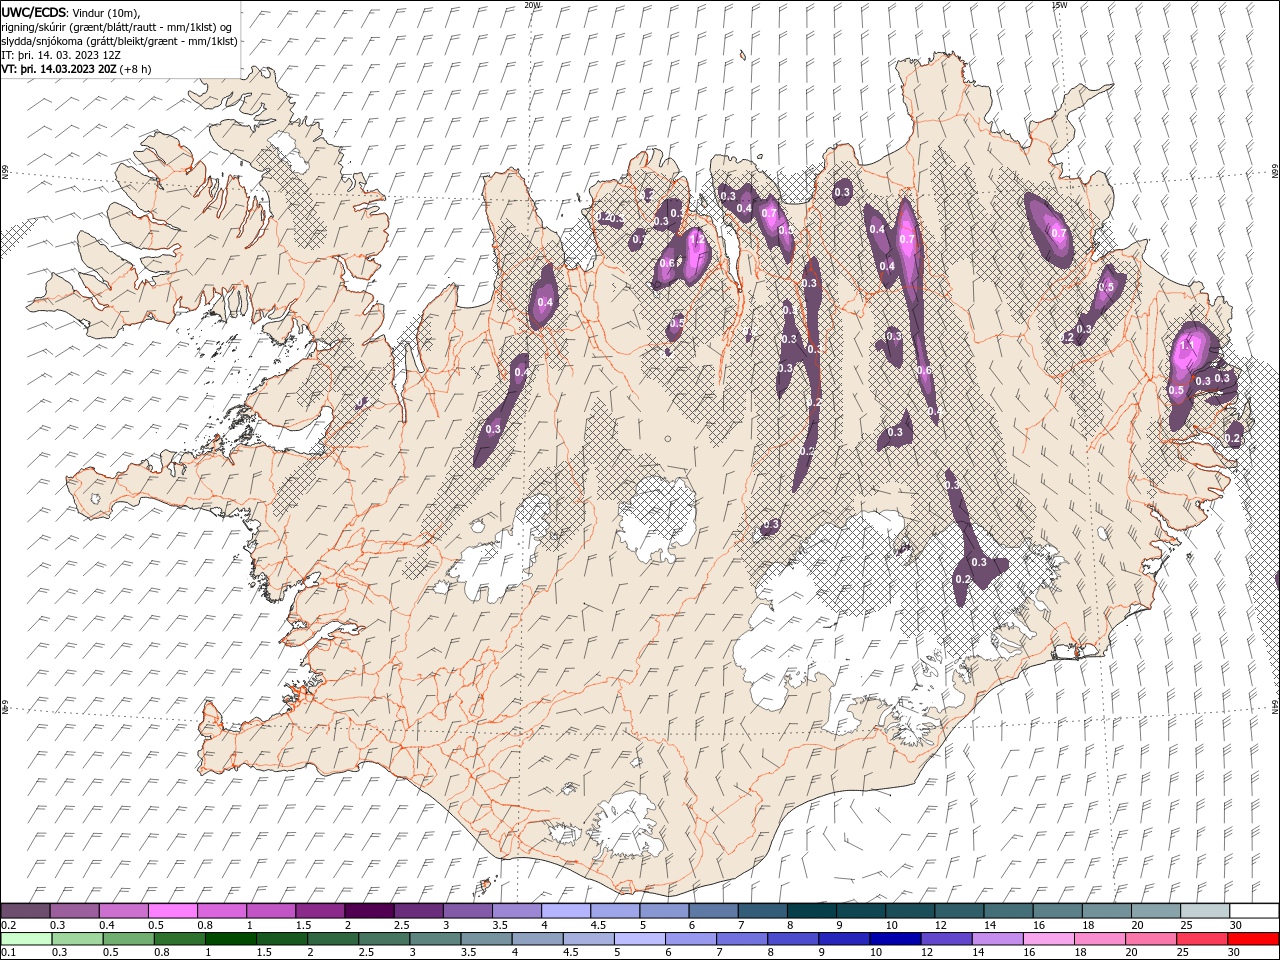Image resolution: width=1280 pixels, height=960 pixels.
Task: Select the top-row legend label "16"
Action: point(1039,925)
